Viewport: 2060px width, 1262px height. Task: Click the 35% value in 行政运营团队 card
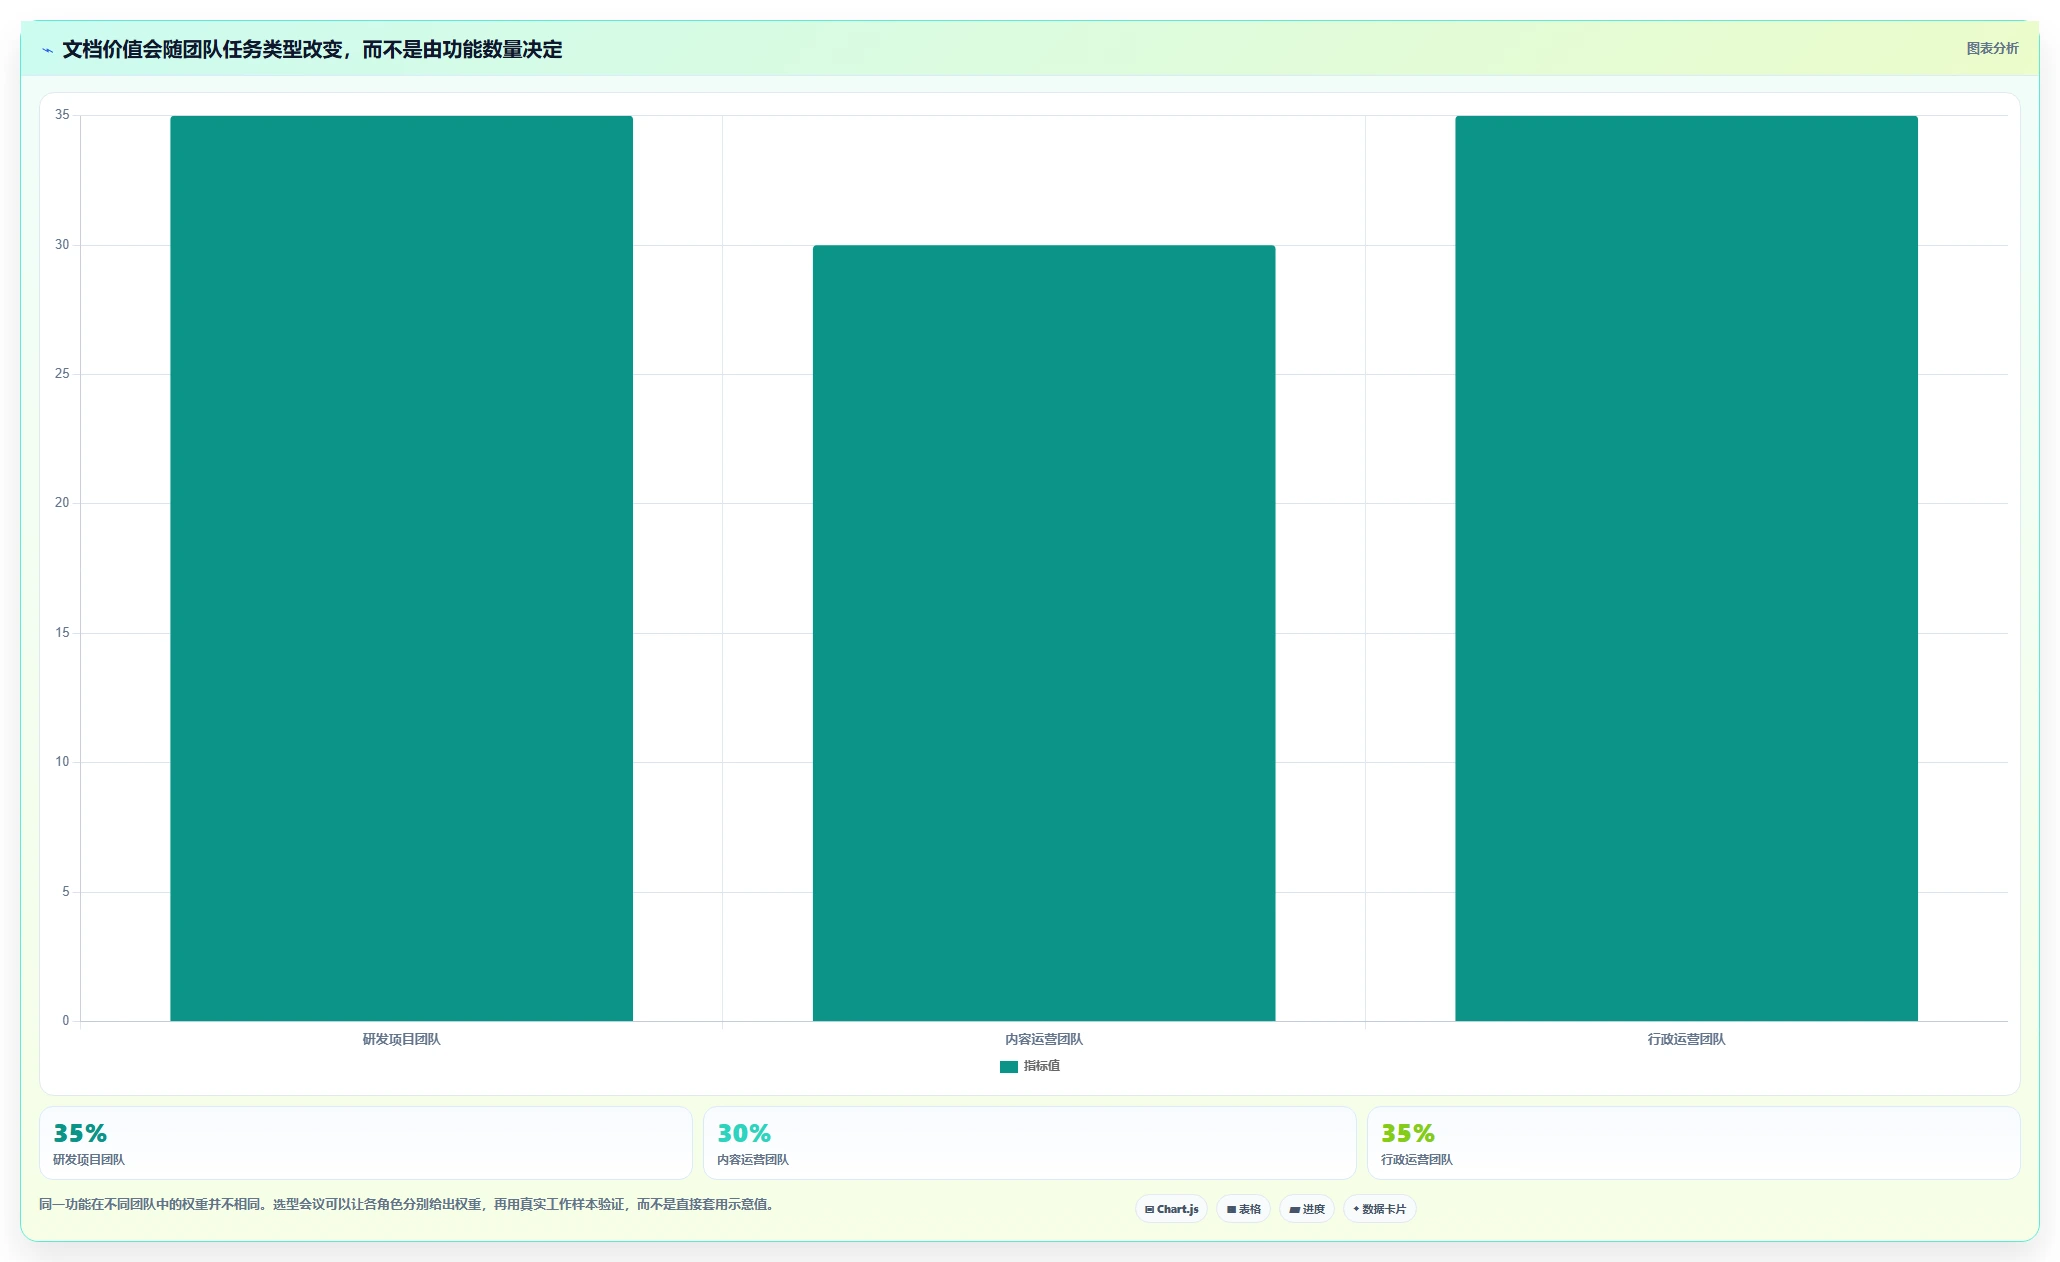(1408, 1133)
